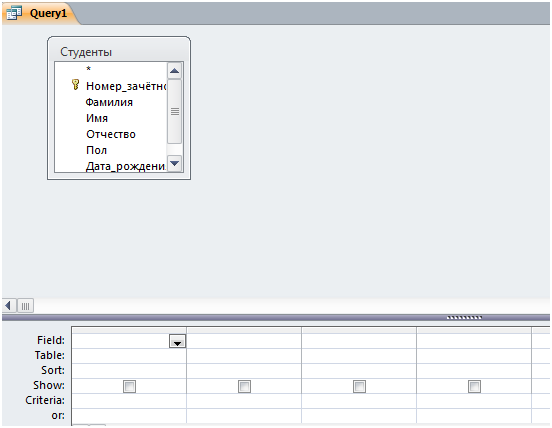
Task: Click the first column selector bar
Action: (129, 330)
